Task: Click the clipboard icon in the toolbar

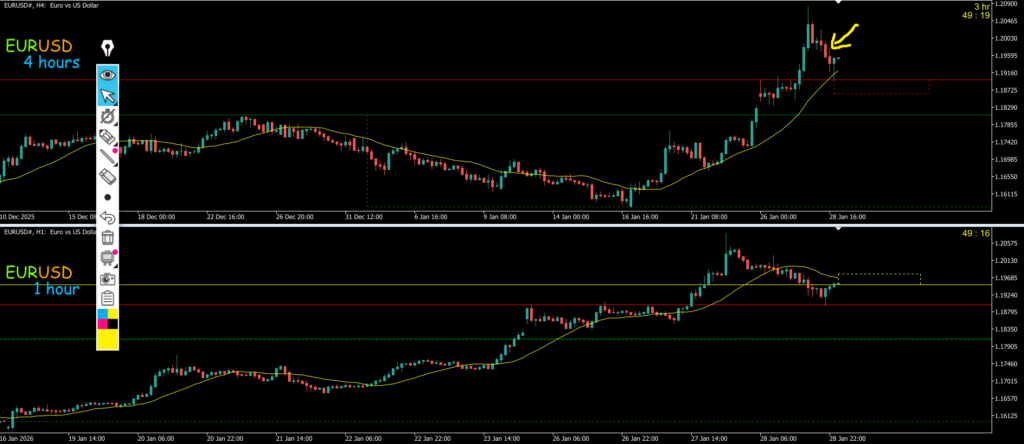Action: (x=107, y=298)
